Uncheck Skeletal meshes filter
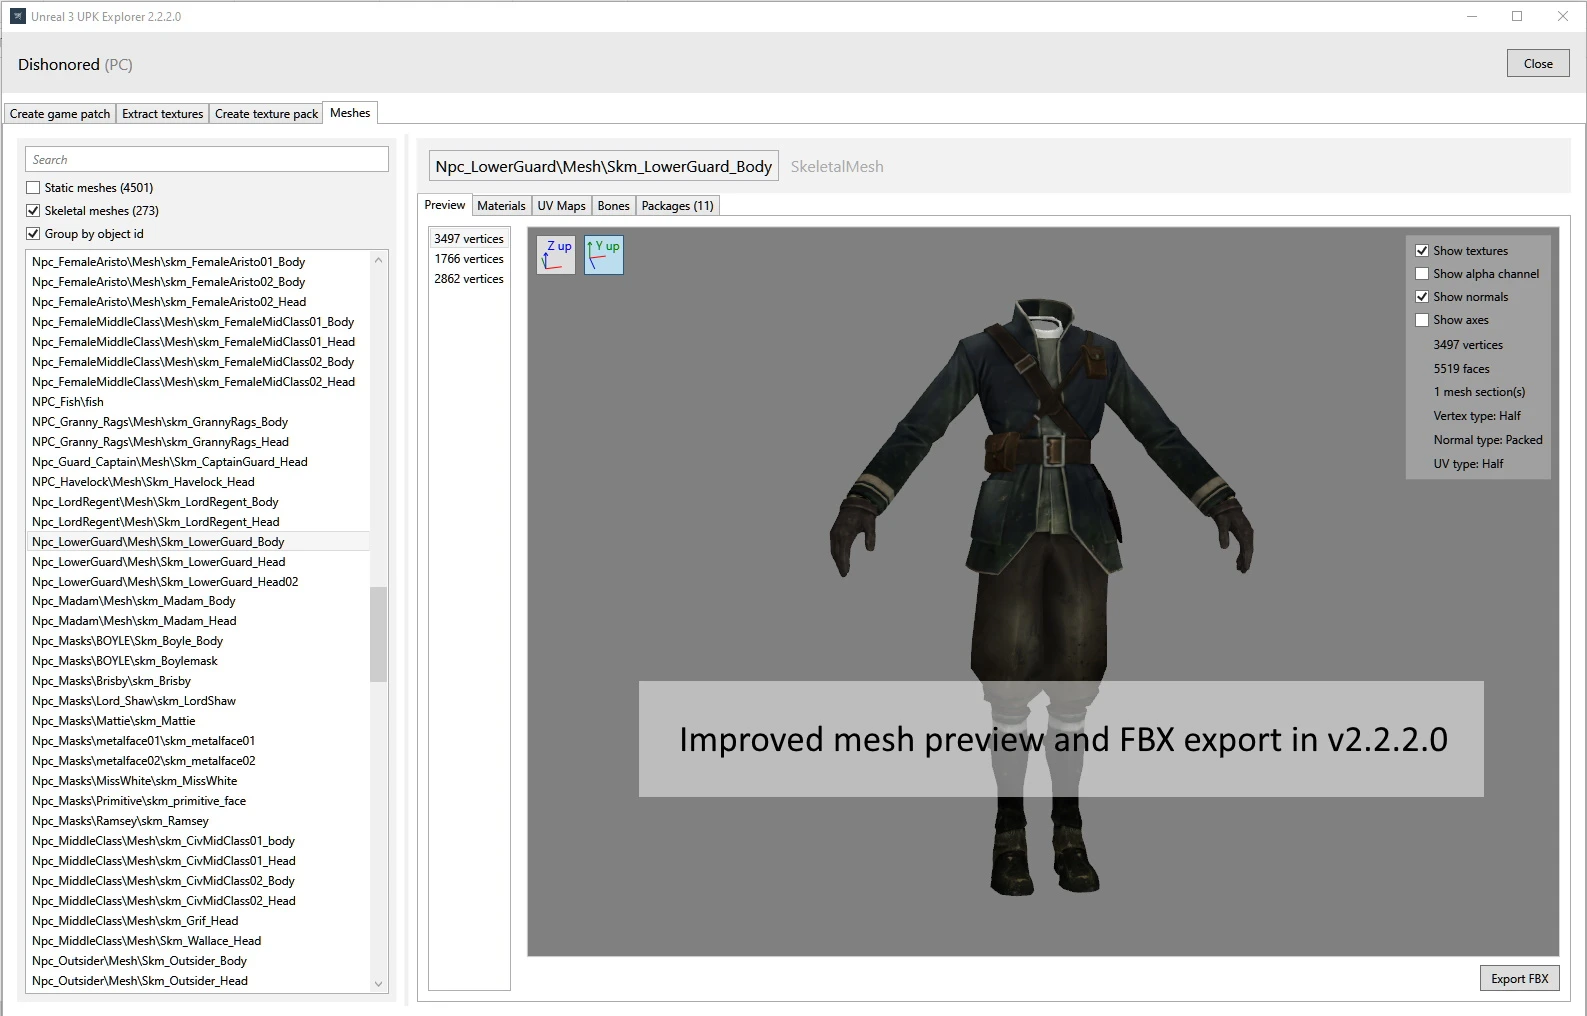The width and height of the screenshot is (1587, 1016). click(33, 211)
